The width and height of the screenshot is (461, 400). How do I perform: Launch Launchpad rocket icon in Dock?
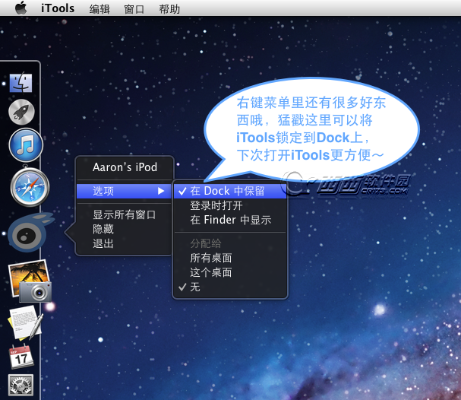(21, 112)
